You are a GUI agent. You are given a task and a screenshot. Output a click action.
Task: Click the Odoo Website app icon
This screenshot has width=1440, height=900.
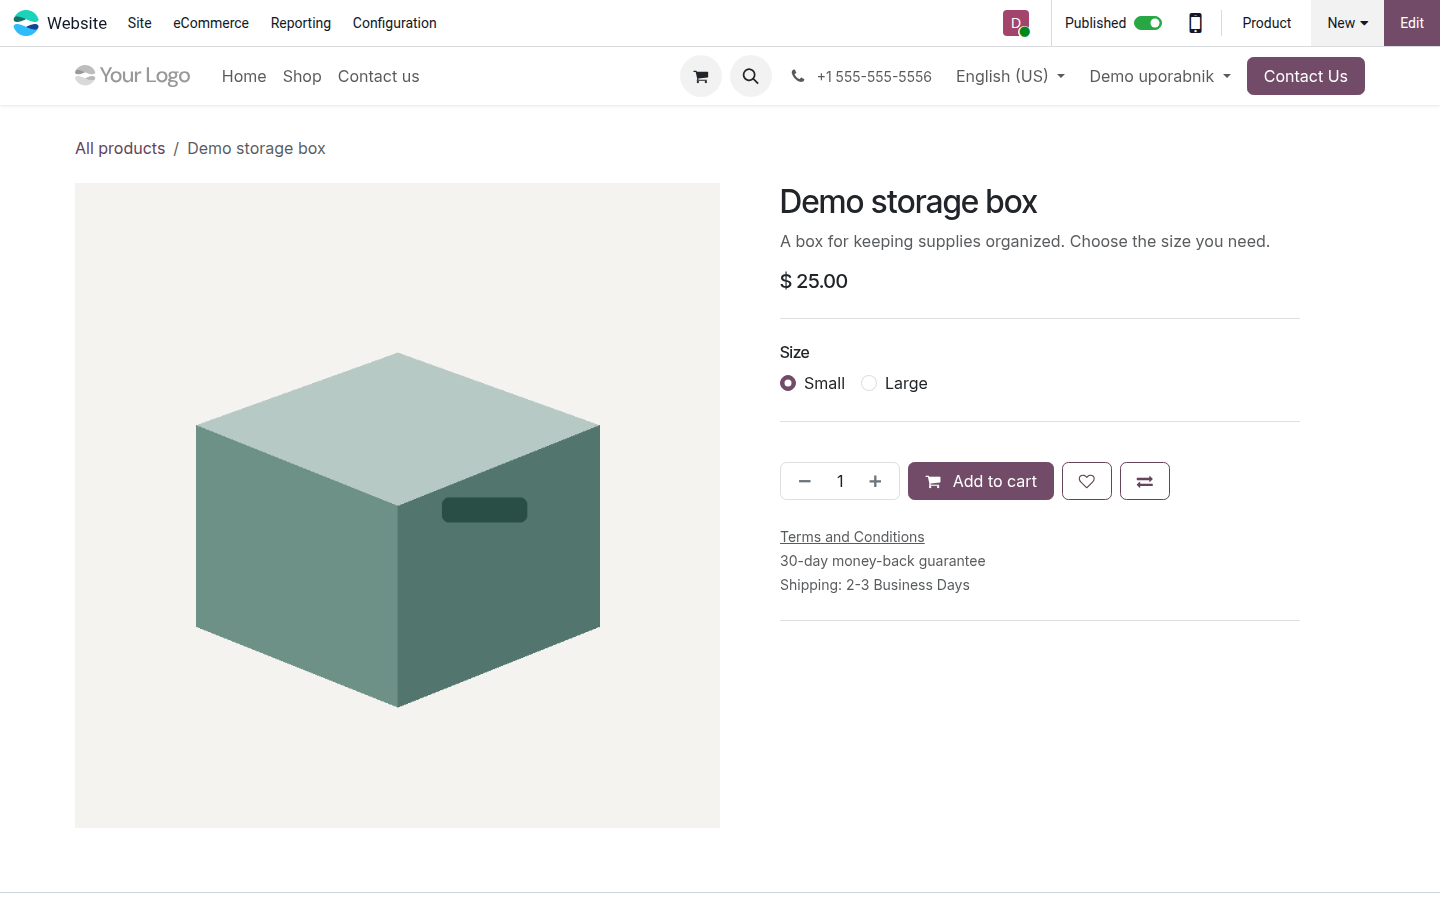(x=26, y=23)
